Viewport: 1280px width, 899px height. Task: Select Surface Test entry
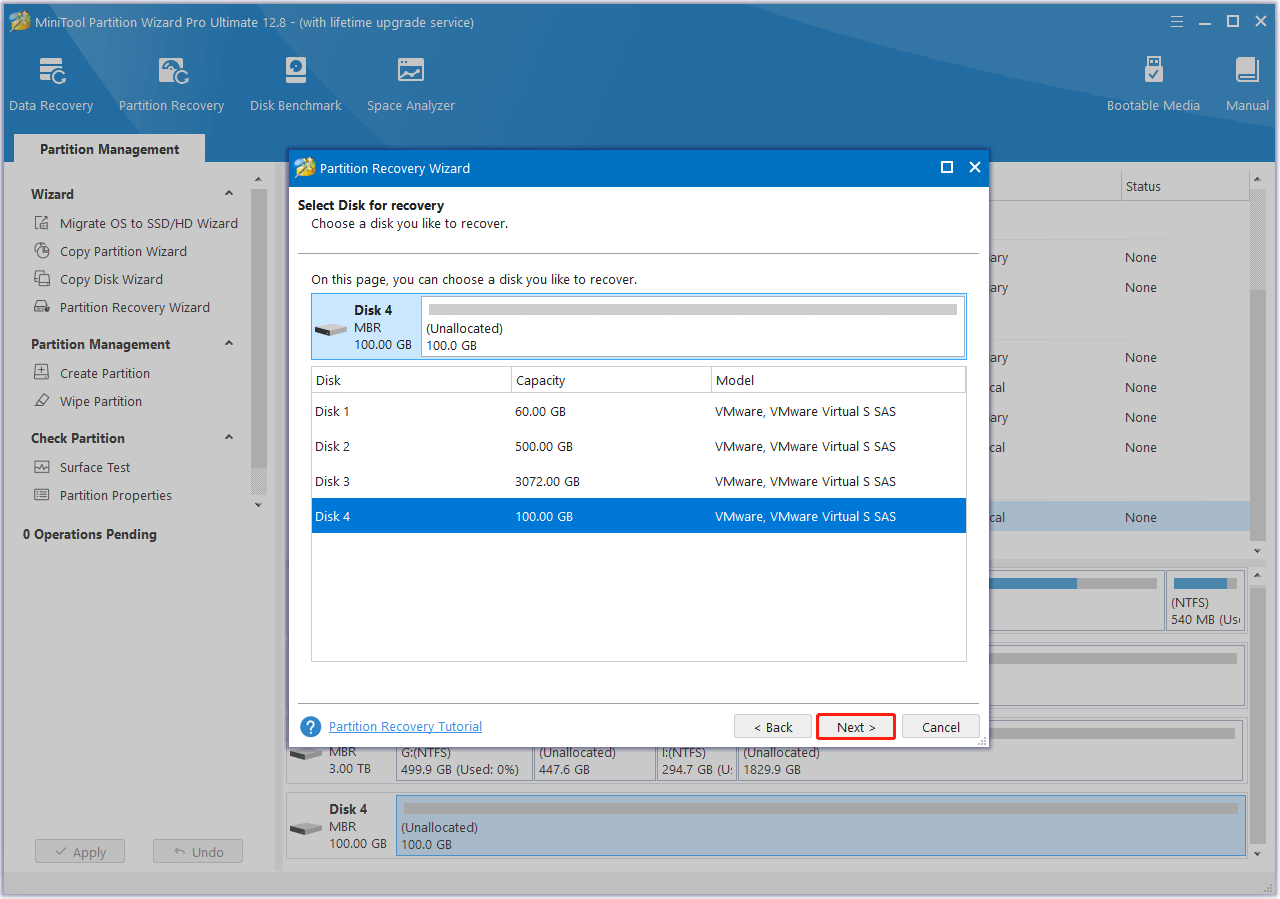(95, 467)
